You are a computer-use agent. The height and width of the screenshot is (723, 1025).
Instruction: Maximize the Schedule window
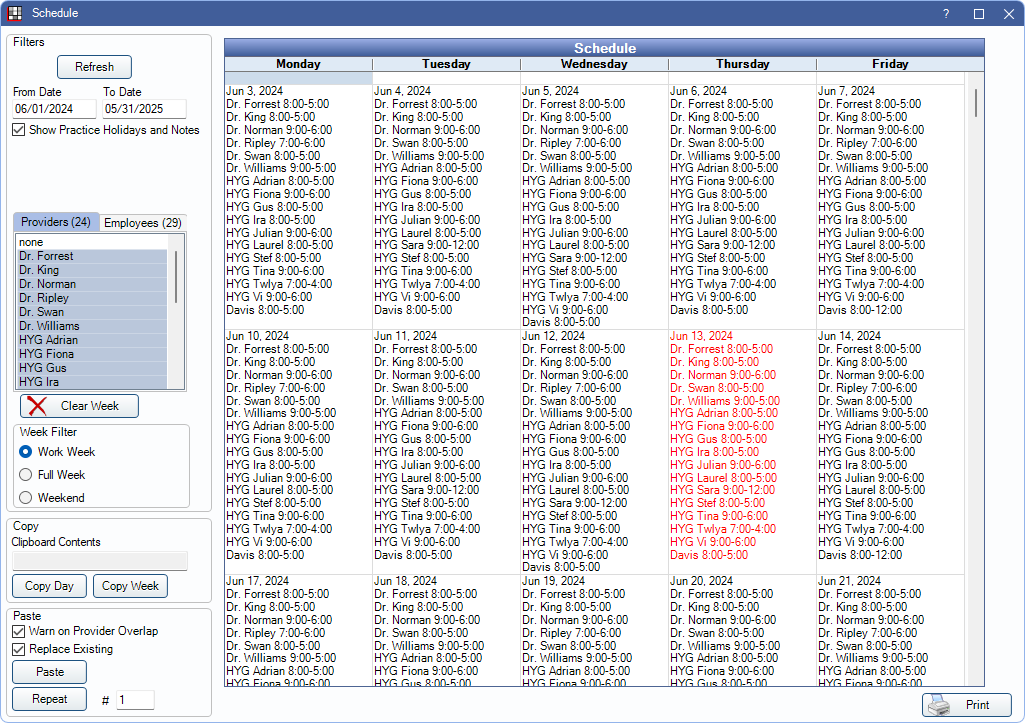pos(979,14)
